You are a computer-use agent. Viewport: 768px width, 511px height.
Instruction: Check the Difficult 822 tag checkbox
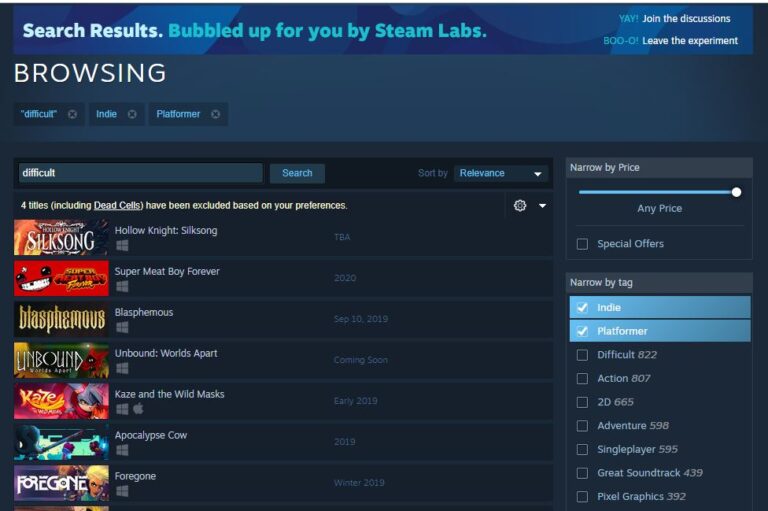pos(582,355)
